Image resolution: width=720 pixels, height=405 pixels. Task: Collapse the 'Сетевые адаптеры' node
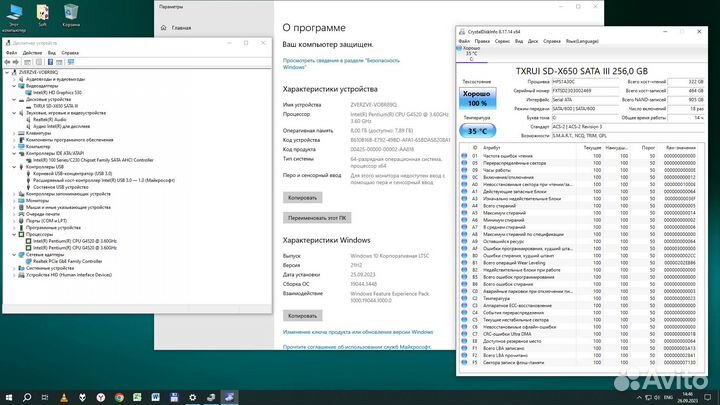(x=14, y=254)
